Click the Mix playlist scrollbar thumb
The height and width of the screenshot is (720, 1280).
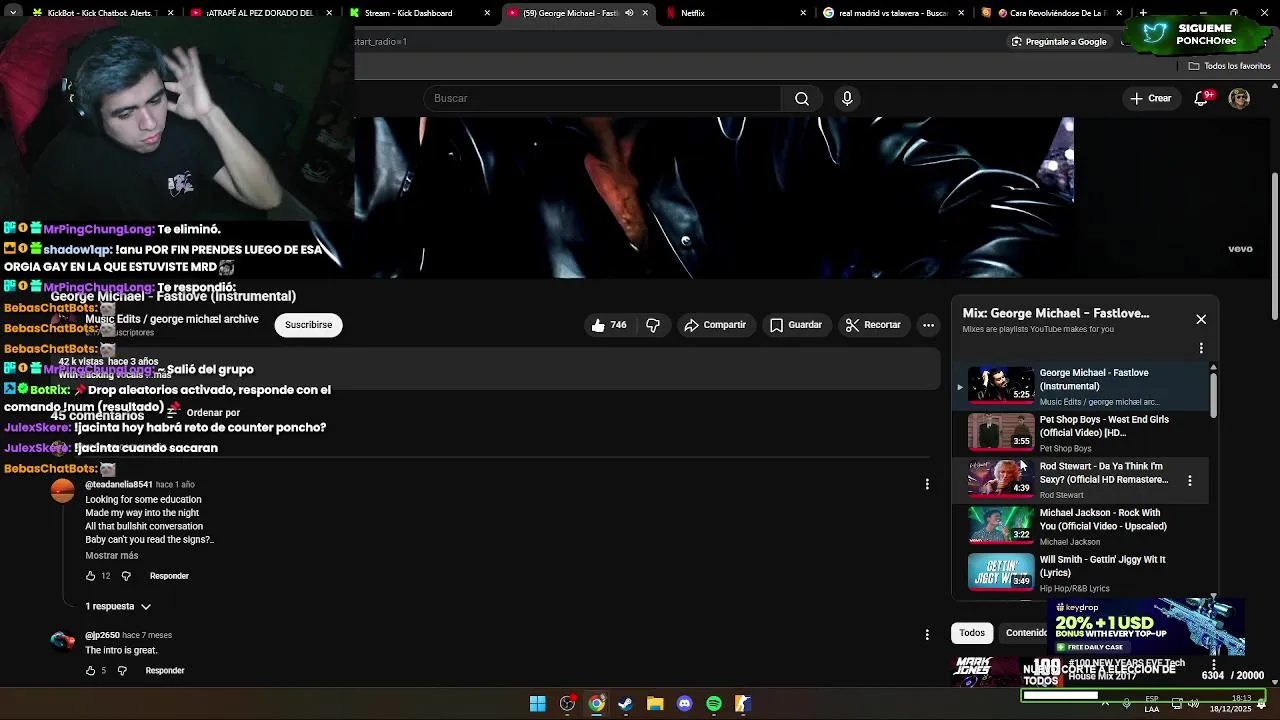tap(1213, 396)
